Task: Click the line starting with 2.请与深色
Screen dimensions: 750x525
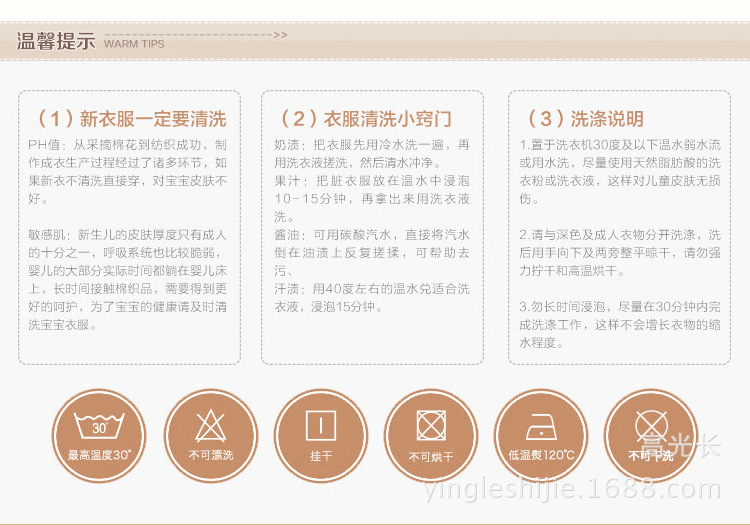Action: (x=620, y=235)
